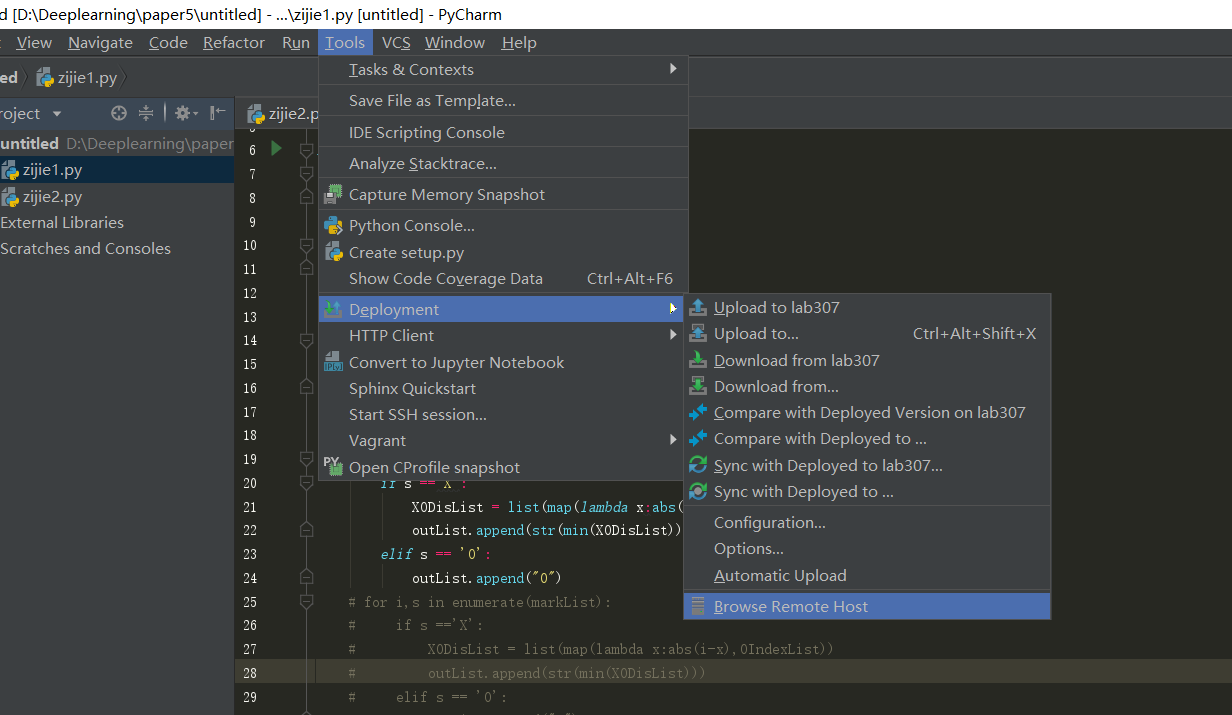Toggle the code fold marker at line 22
The width and height of the screenshot is (1232, 715).
[307, 530]
